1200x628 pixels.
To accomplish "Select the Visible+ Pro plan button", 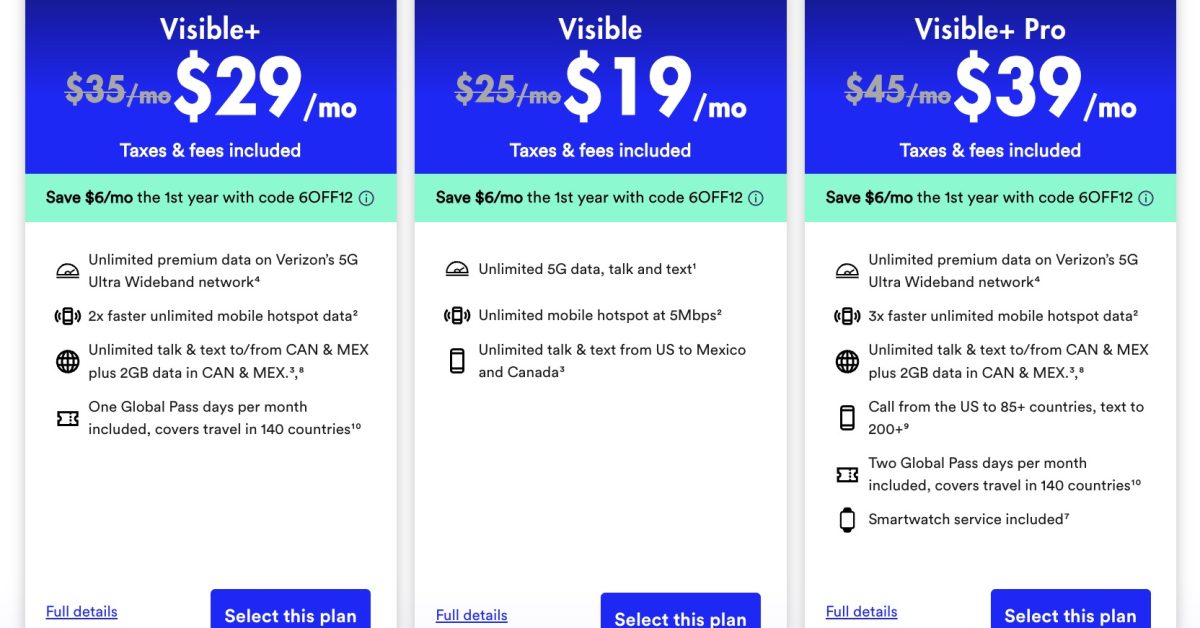I will coord(1070,613).
